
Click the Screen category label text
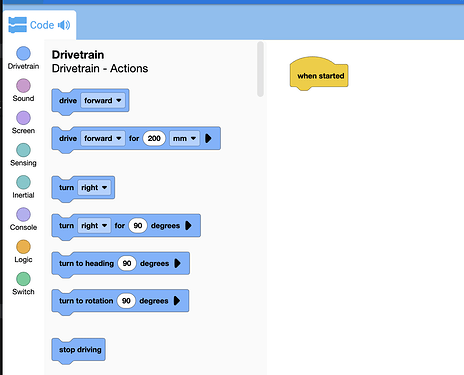[23, 131]
